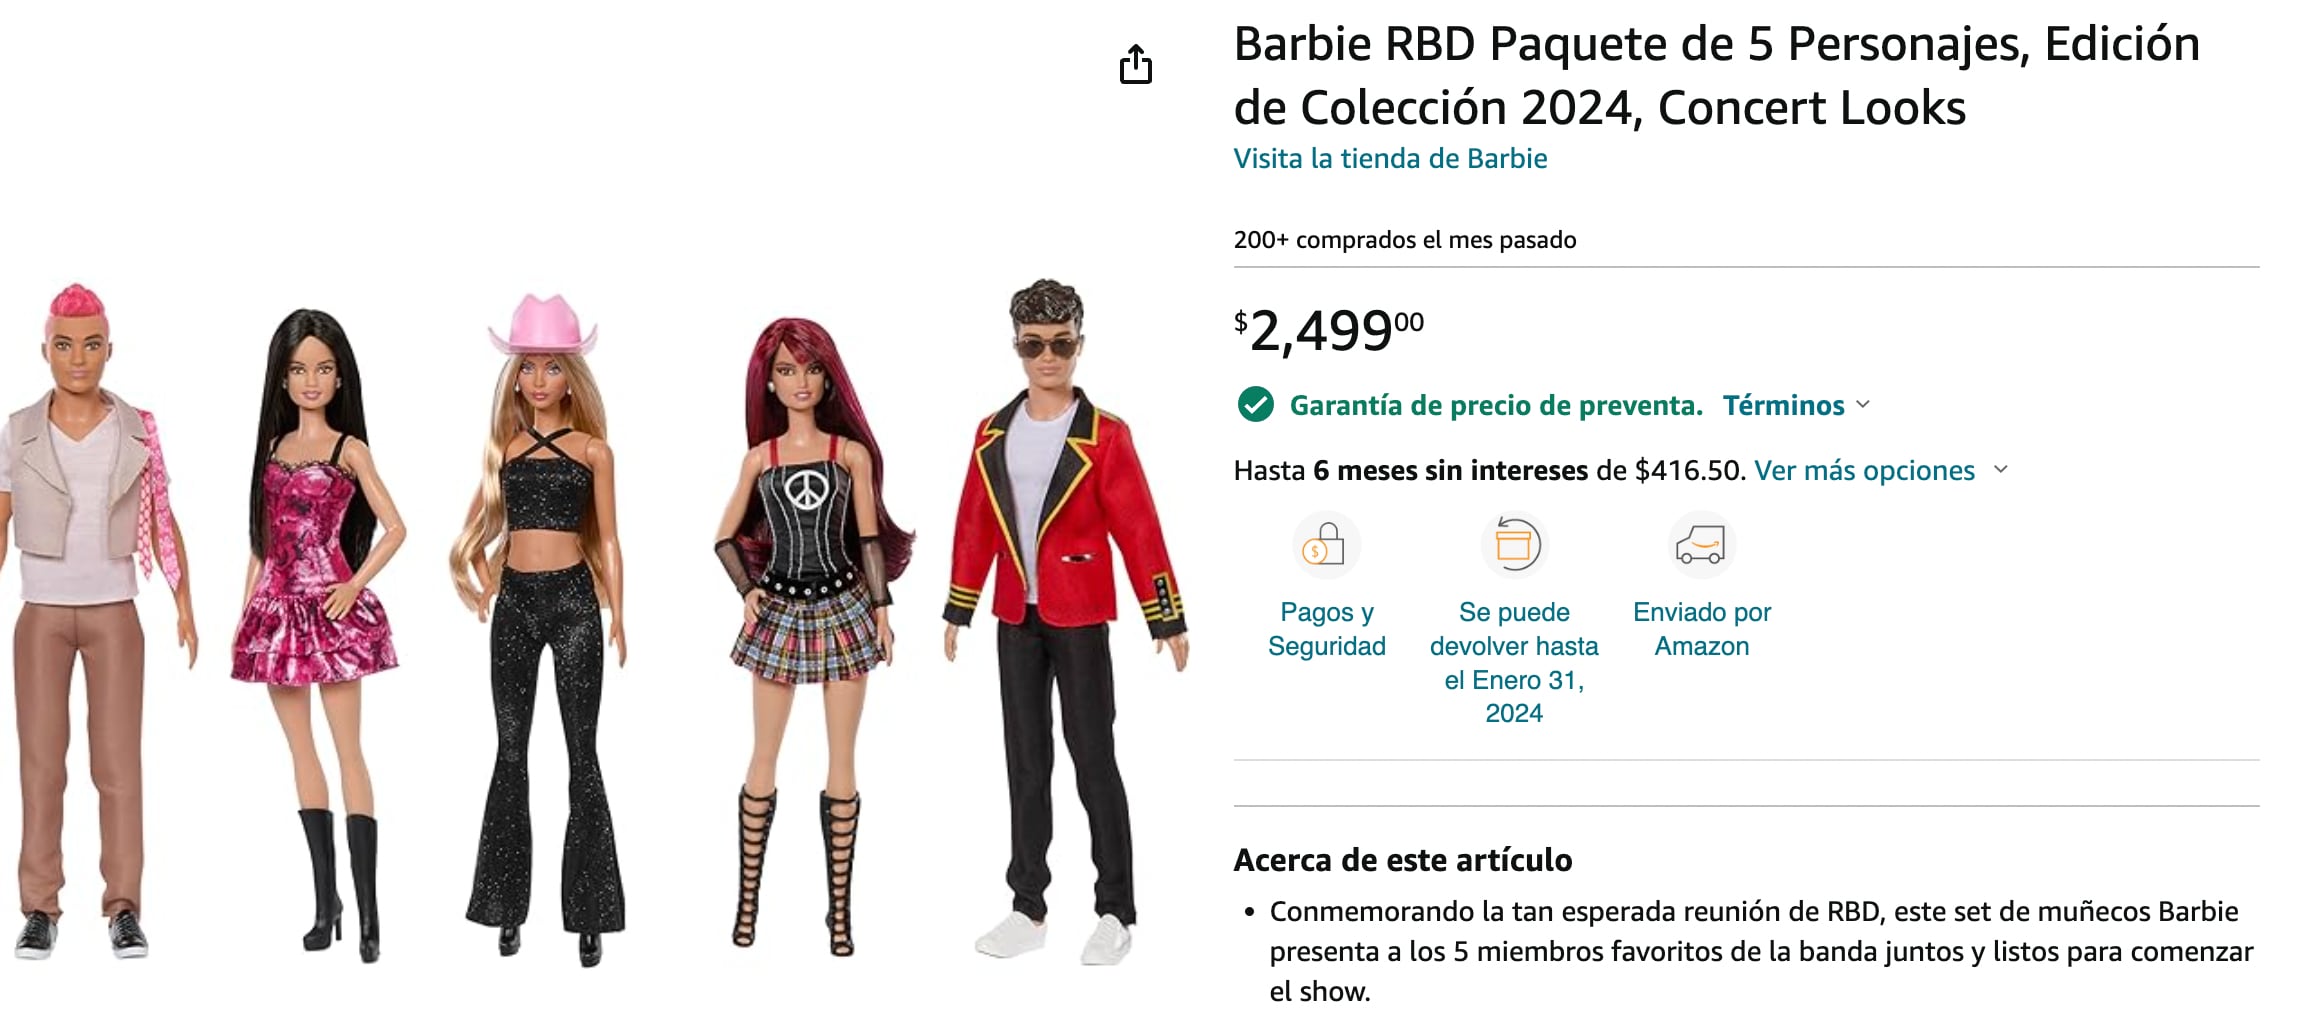Click the red-haired doll in plaid skirt
The height and width of the screenshot is (1018, 2308).
(810, 635)
